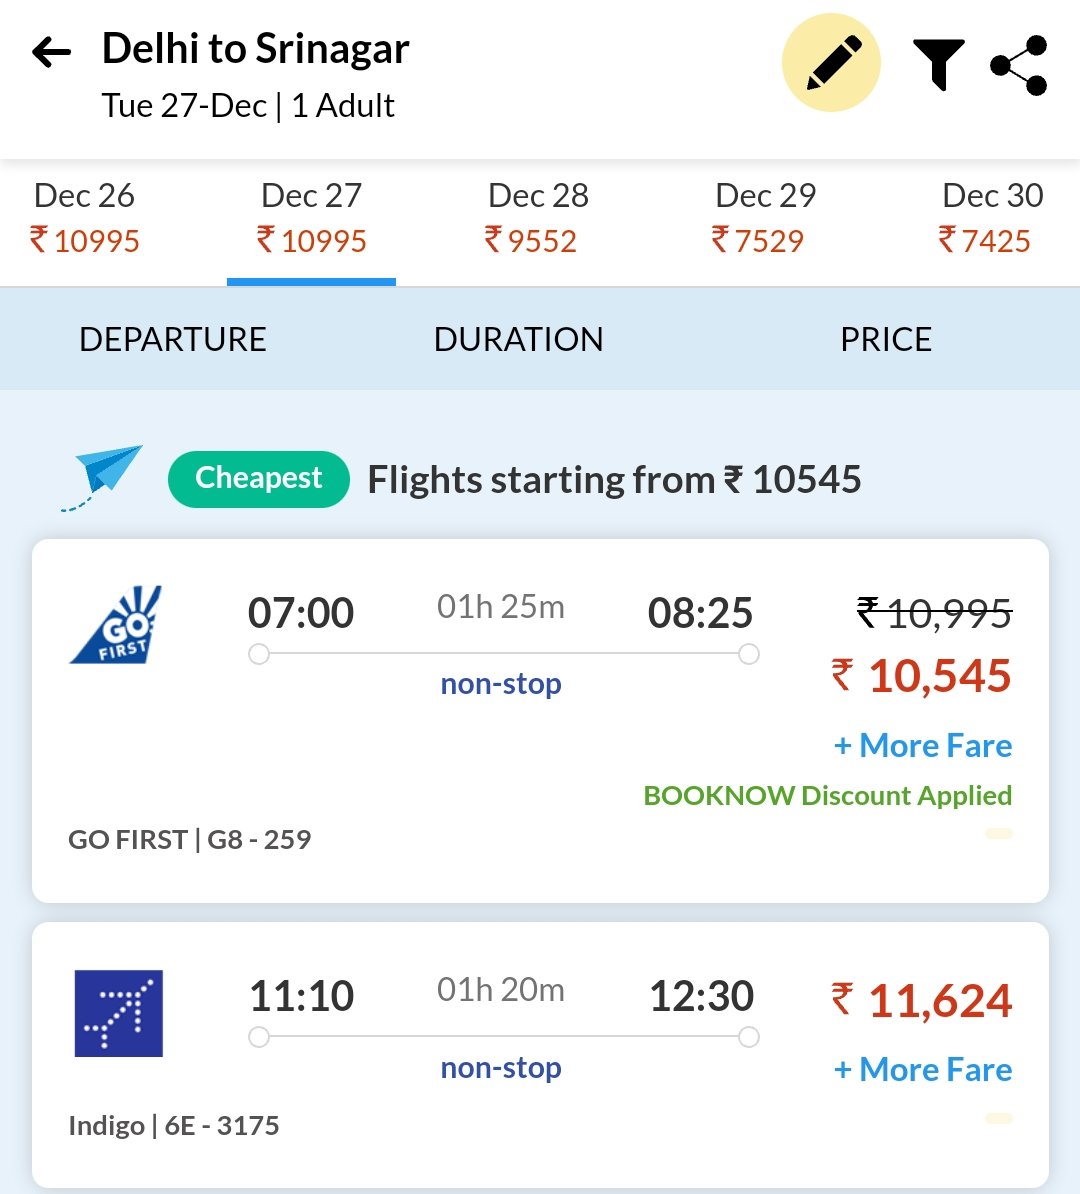The image size is (1080, 1194).
Task: Tap the share icon
Action: coord(1018,66)
